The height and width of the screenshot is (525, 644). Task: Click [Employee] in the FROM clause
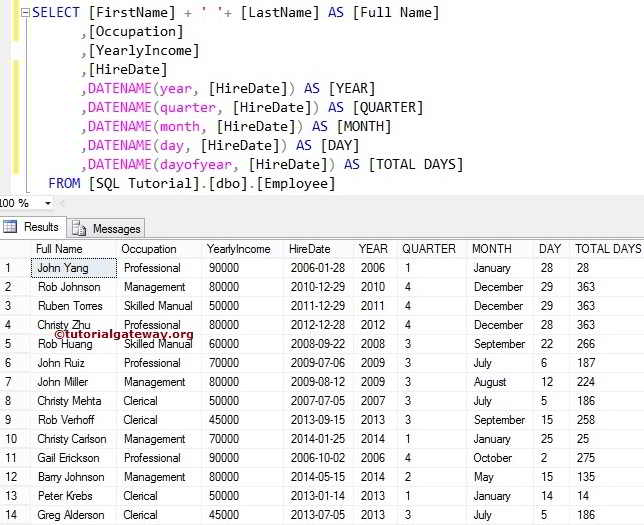point(296,184)
